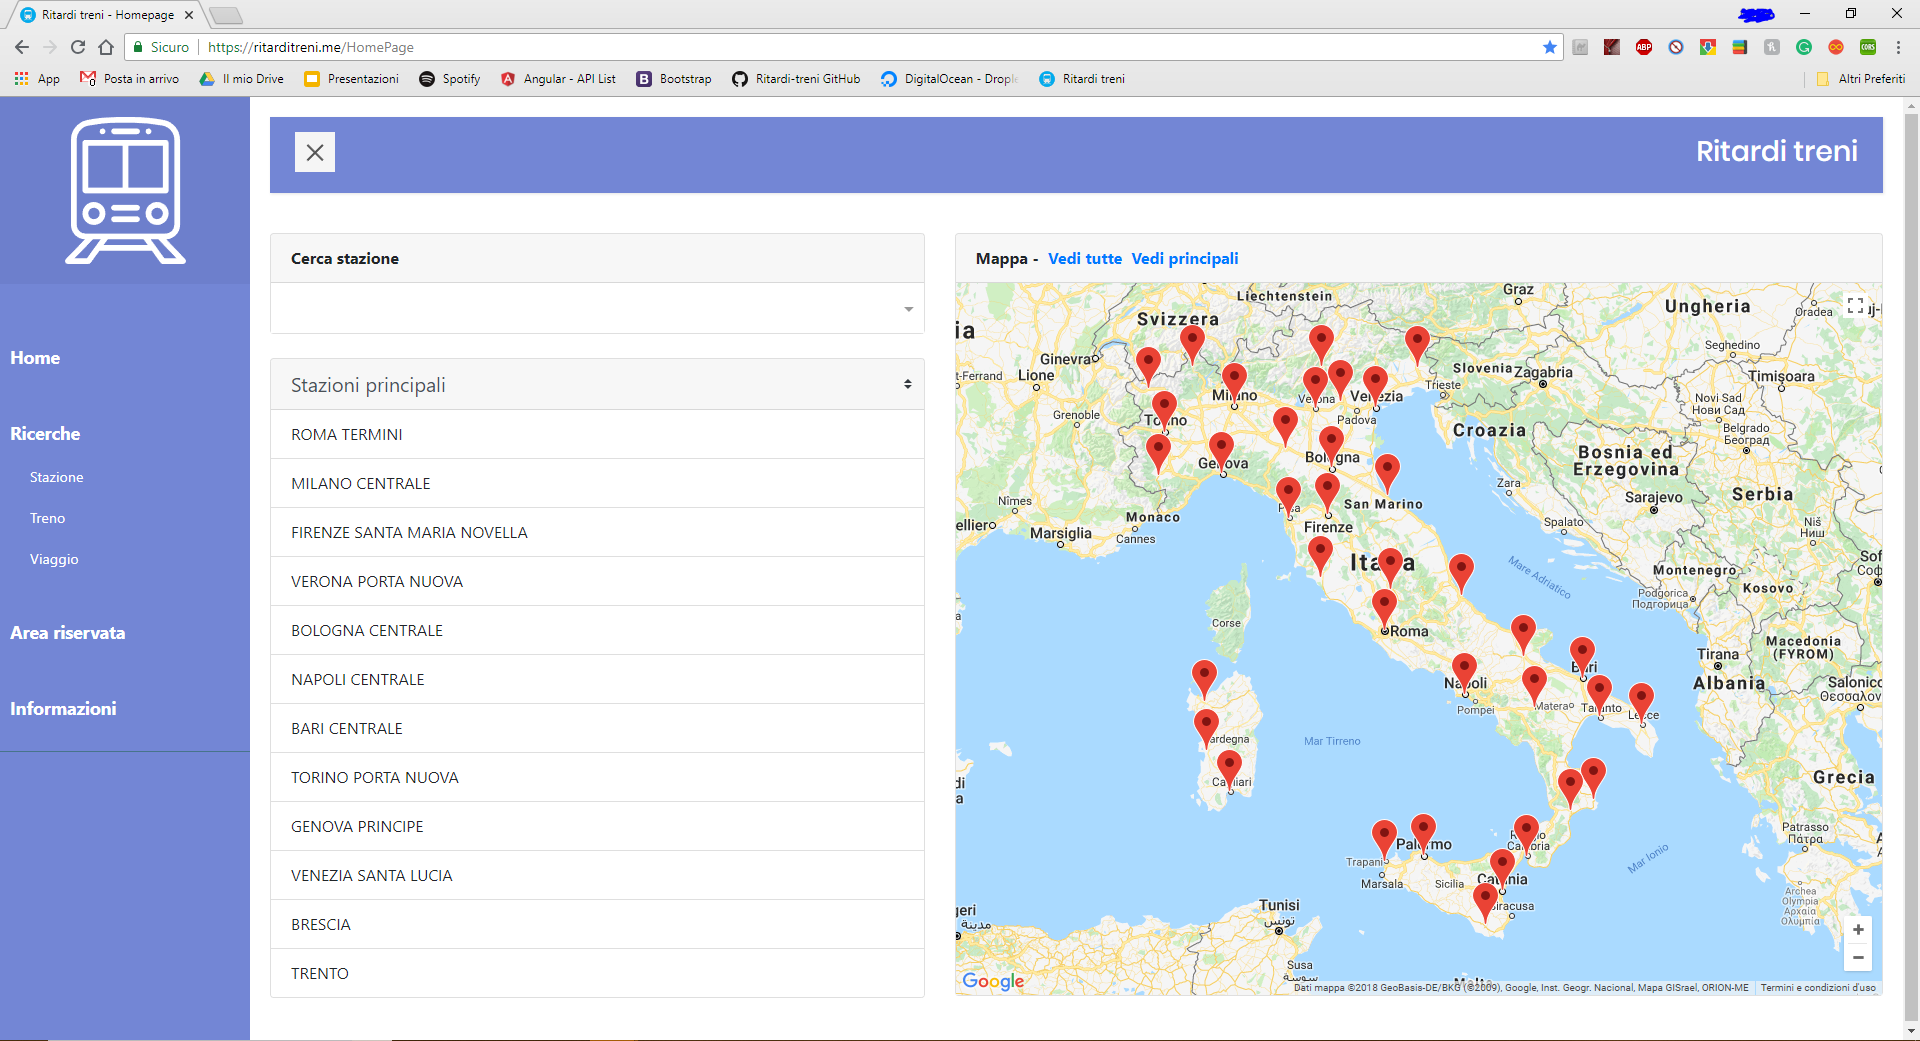Select the map marker over Genova
1920x1041 pixels.
tap(1221, 452)
